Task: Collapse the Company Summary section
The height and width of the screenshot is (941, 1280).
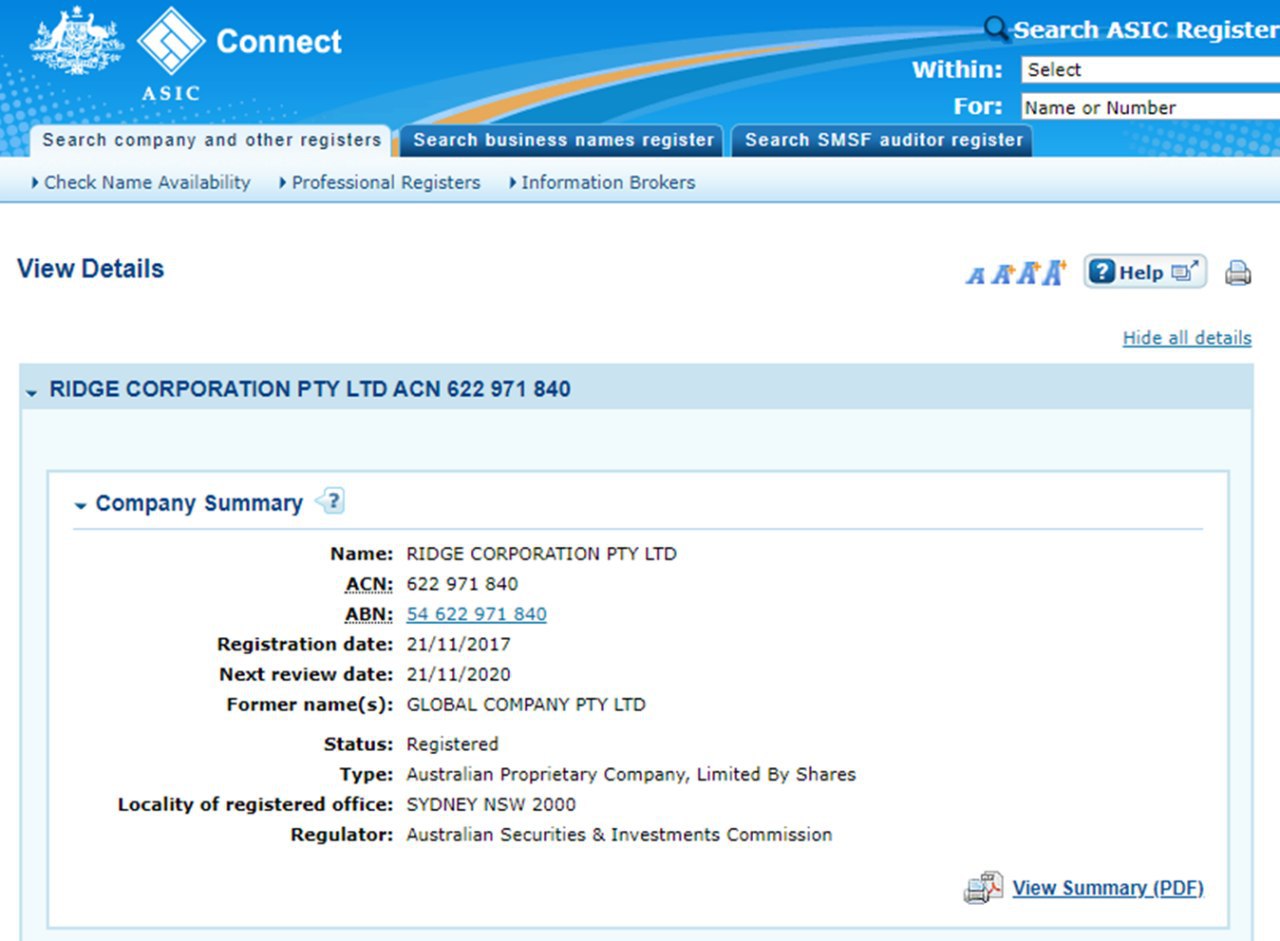Action: pos(80,507)
